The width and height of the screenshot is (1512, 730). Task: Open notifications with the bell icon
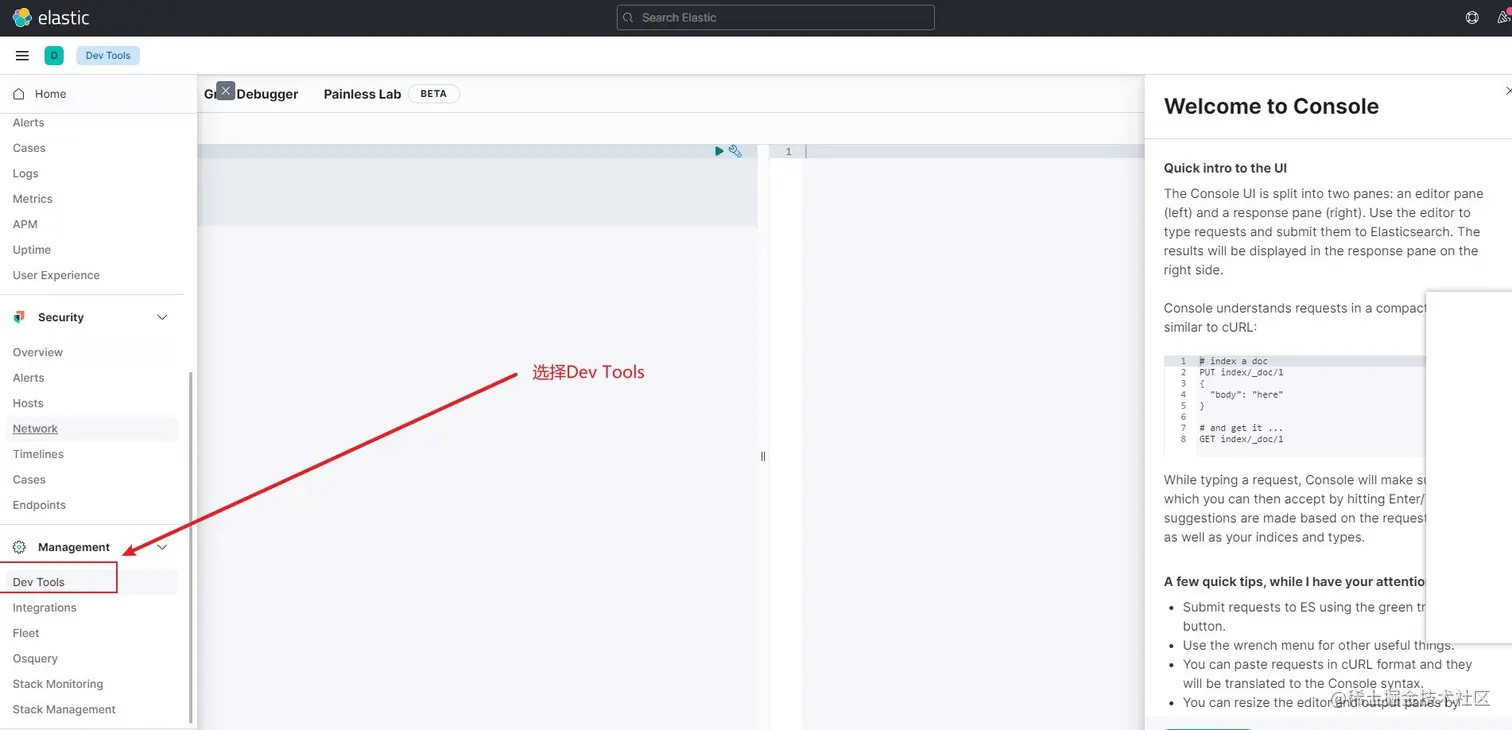(x=1505, y=17)
